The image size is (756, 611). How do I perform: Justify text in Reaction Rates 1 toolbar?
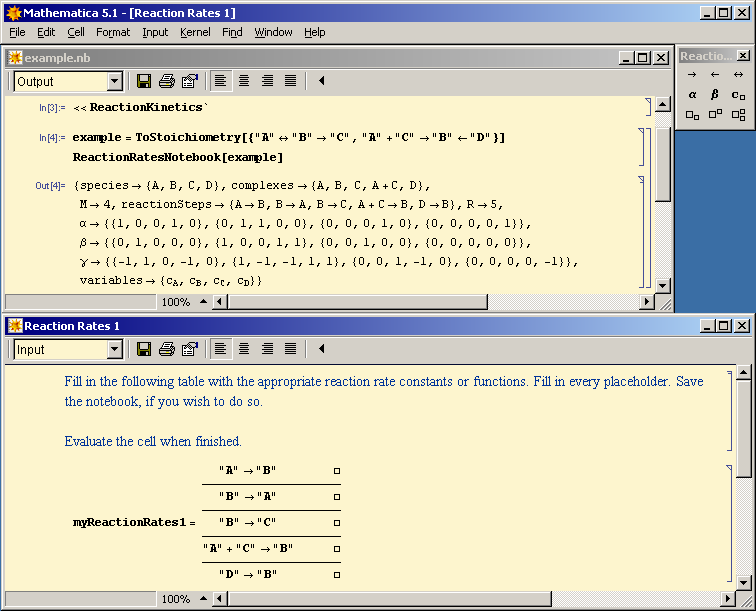tap(290, 349)
